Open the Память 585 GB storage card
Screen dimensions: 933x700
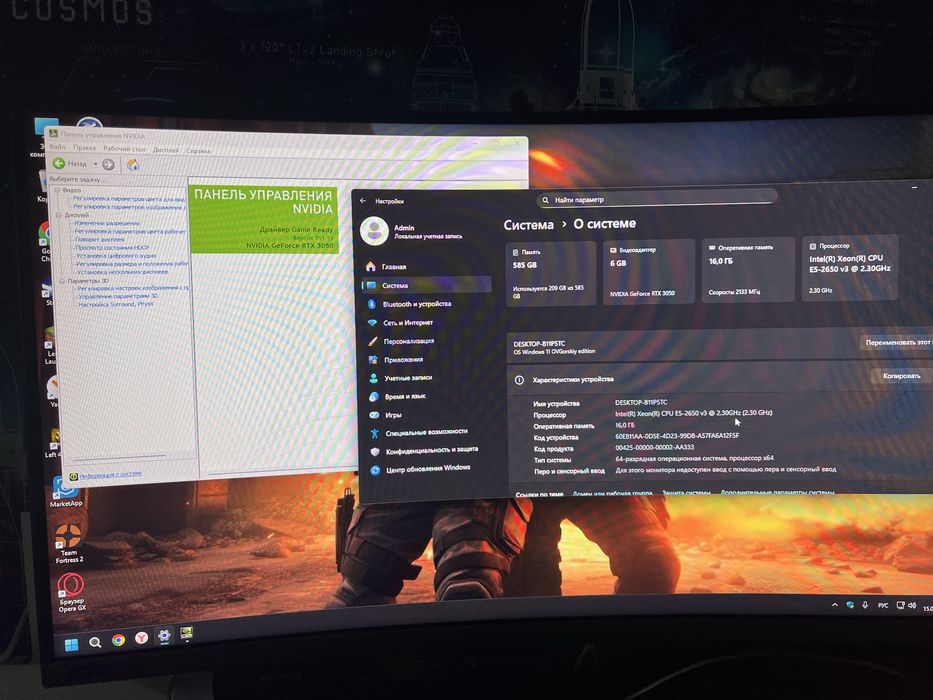551,274
